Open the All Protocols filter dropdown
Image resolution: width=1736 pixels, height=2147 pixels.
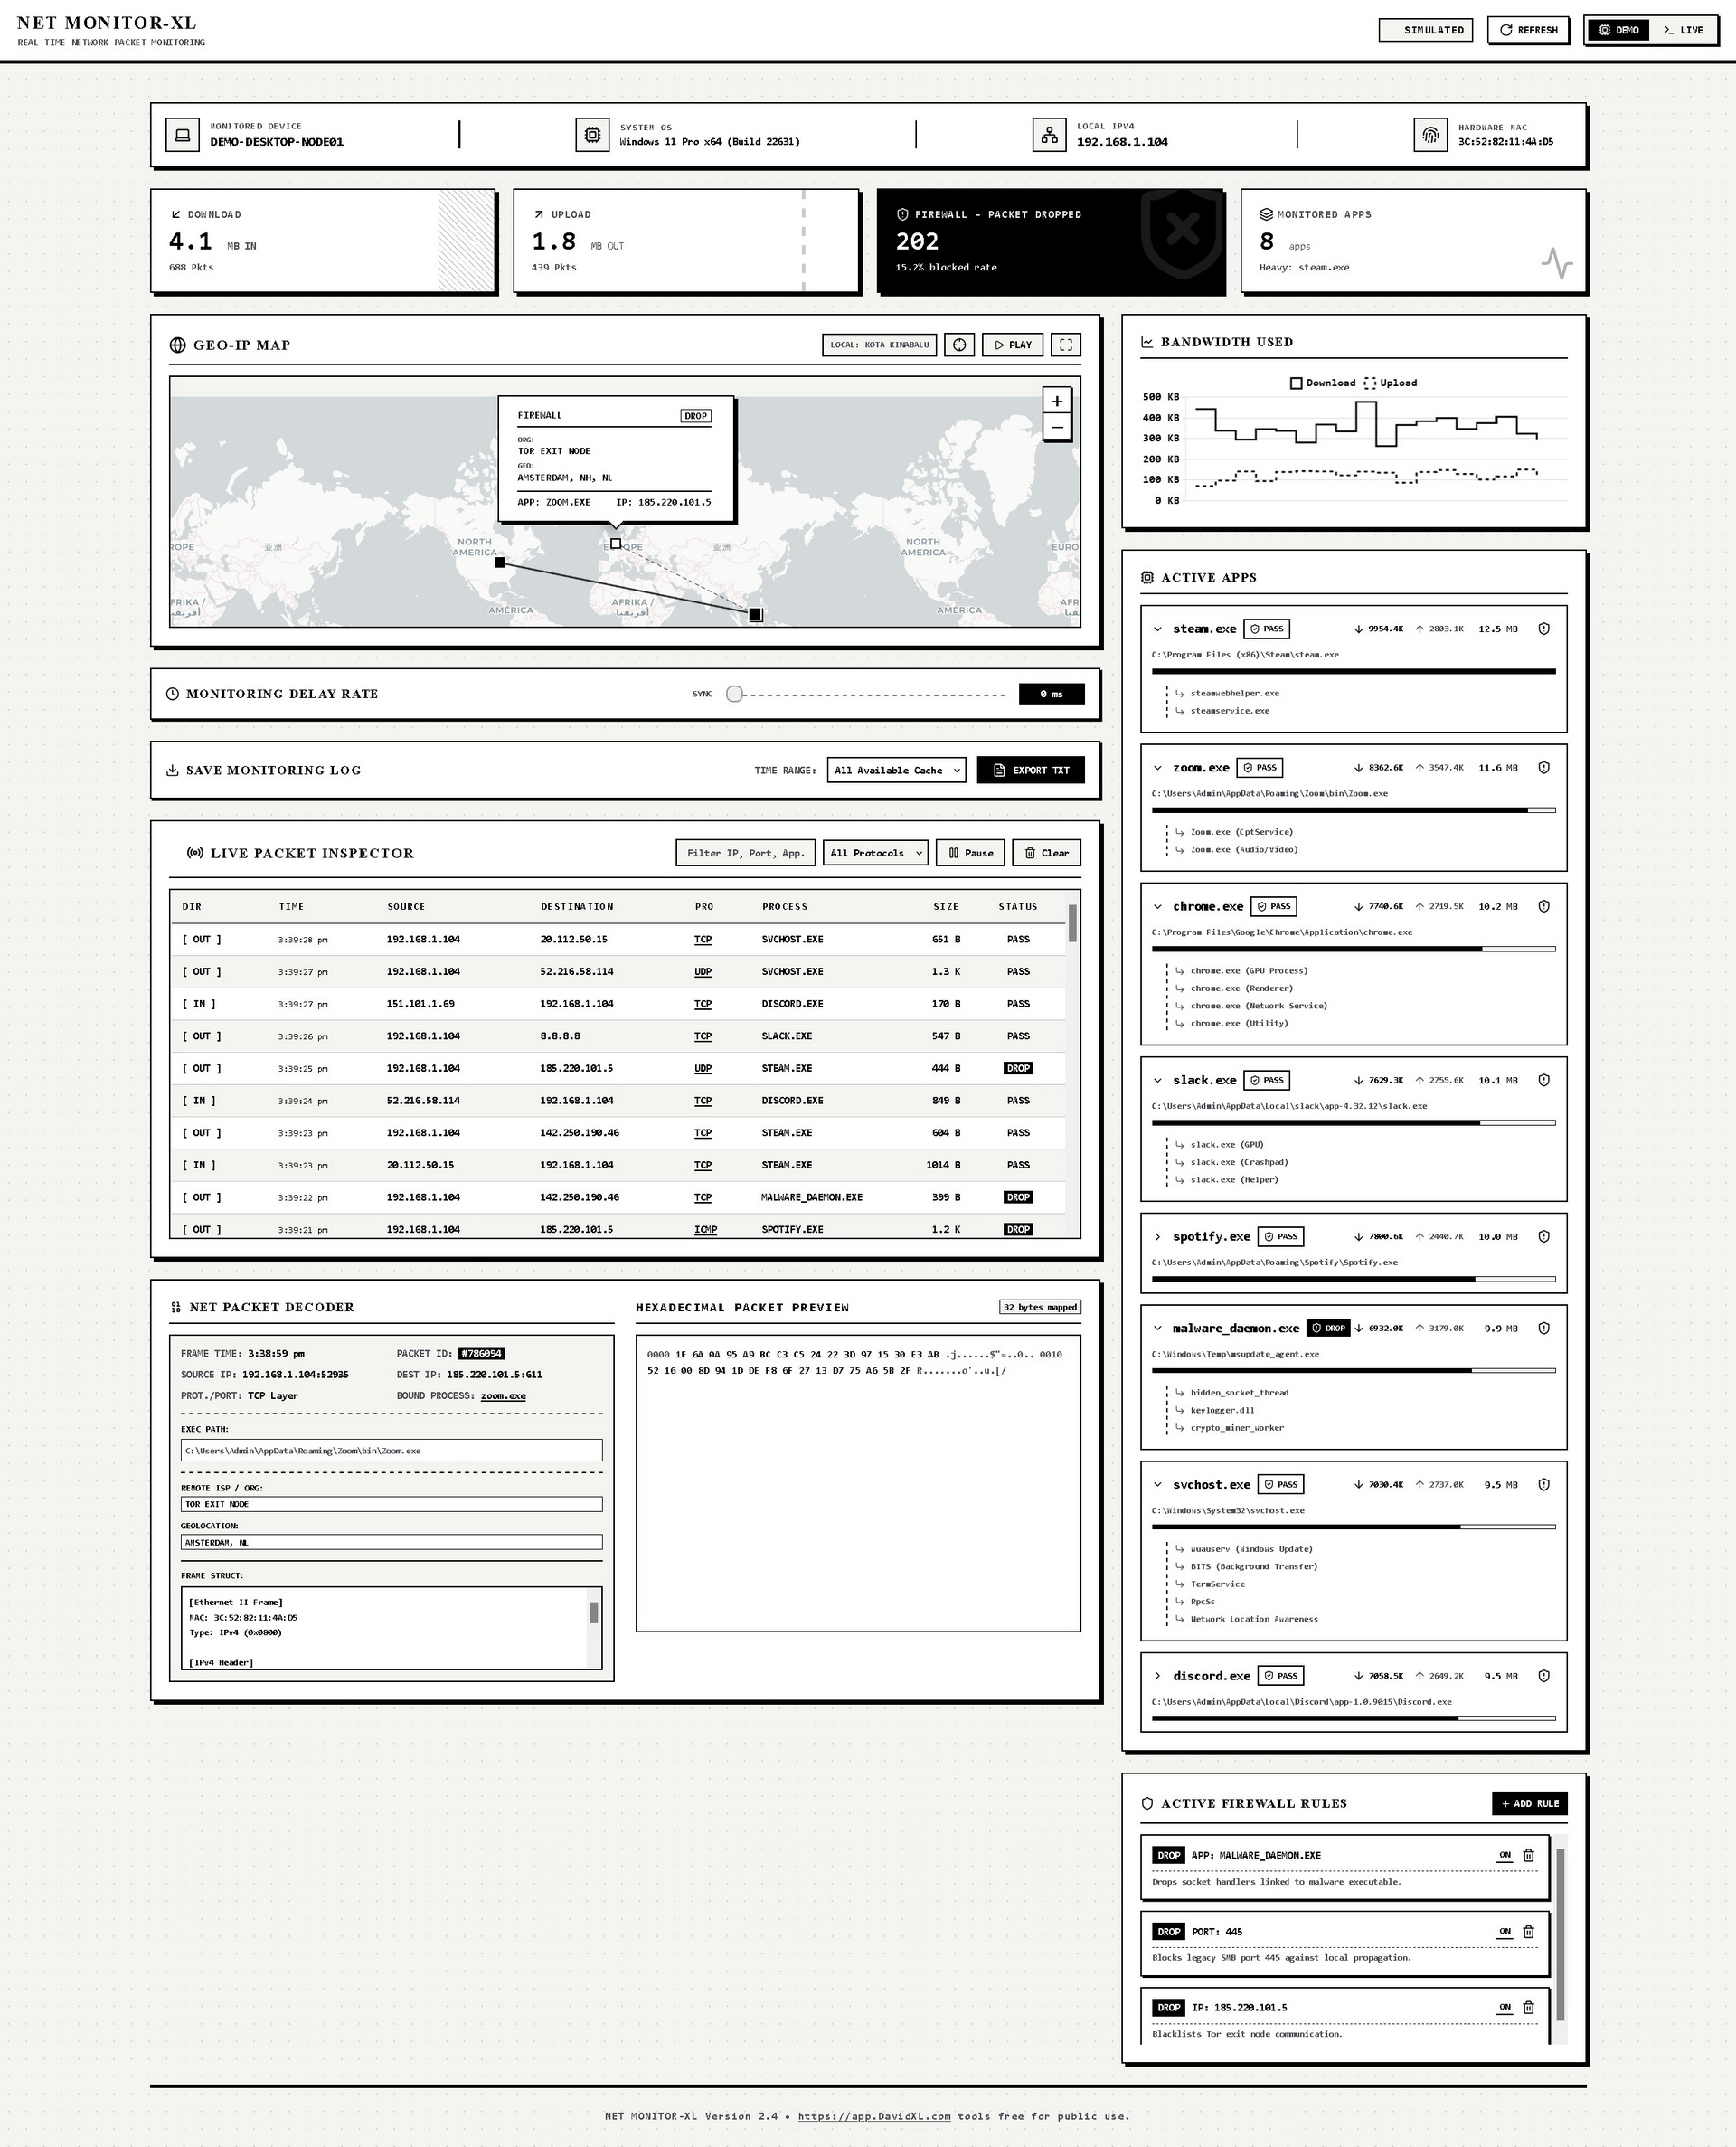(x=875, y=853)
